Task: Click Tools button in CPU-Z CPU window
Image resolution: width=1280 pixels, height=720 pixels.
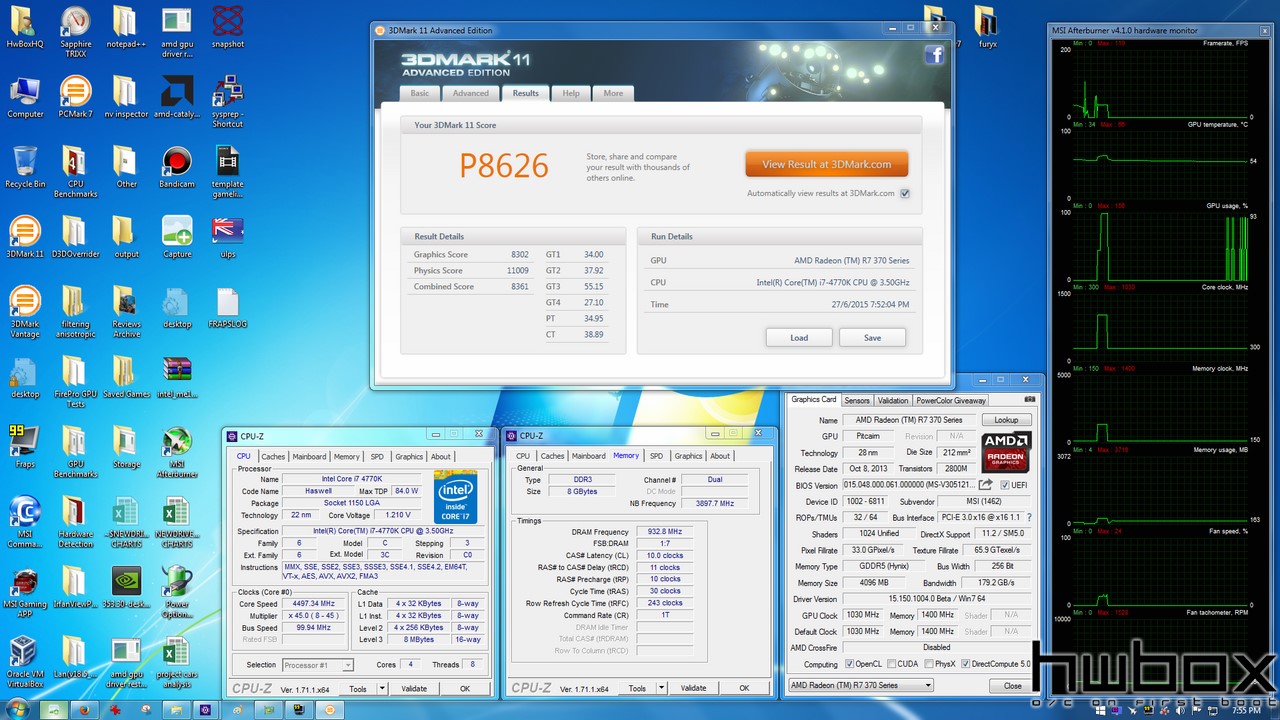Action: pyautogui.click(x=358, y=689)
